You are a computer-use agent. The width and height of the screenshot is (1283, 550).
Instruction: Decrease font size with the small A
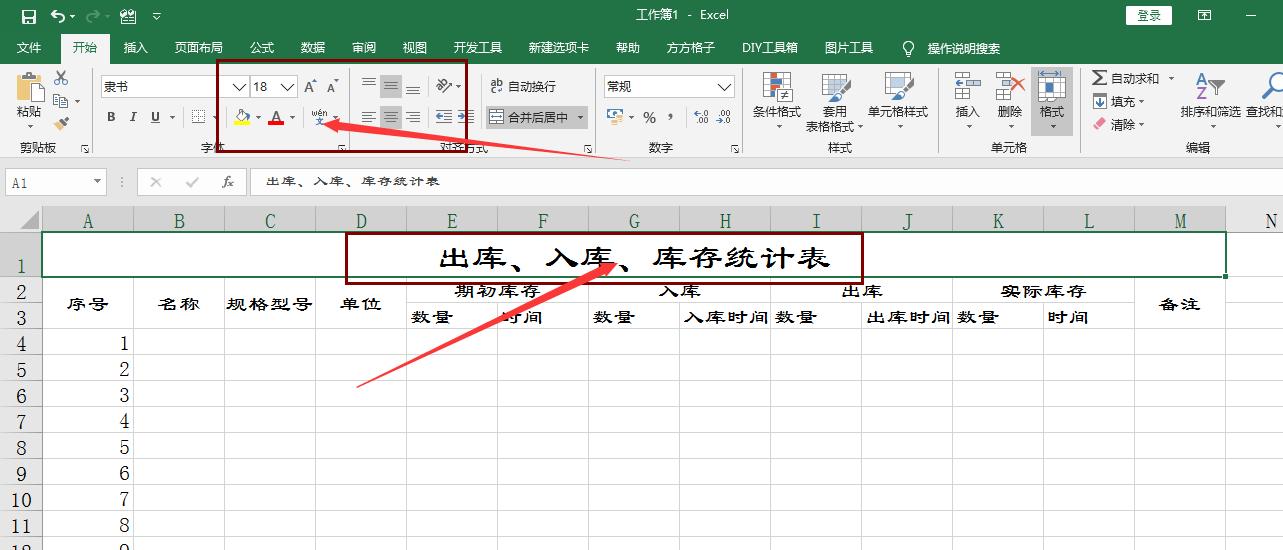tap(332, 87)
